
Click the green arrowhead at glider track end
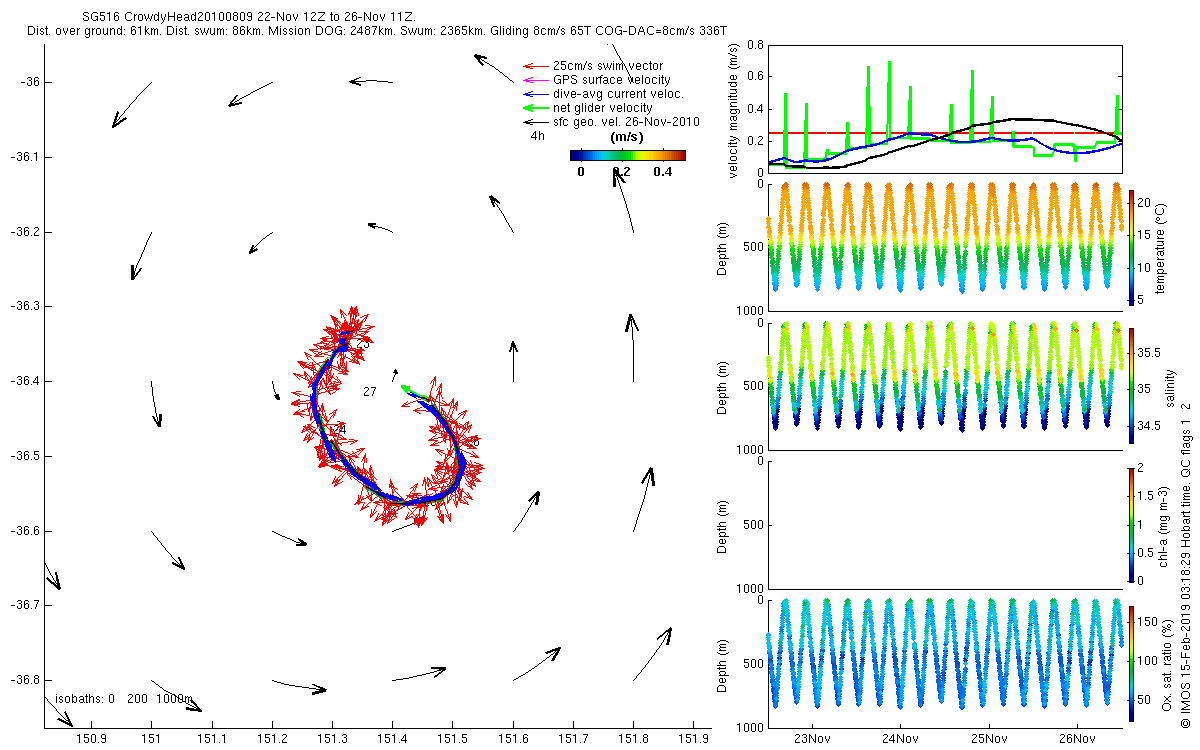coord(406,388)
